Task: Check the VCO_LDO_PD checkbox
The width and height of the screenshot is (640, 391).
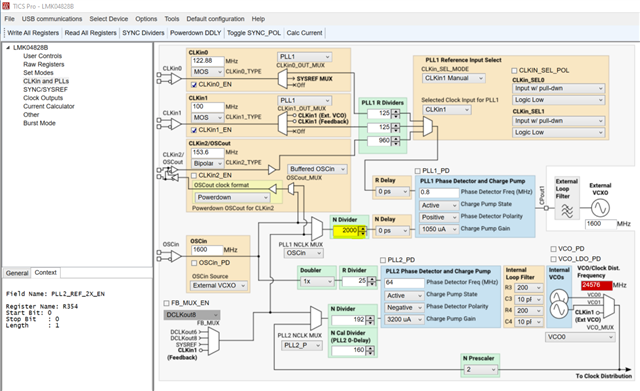Action: click(553, 259)
